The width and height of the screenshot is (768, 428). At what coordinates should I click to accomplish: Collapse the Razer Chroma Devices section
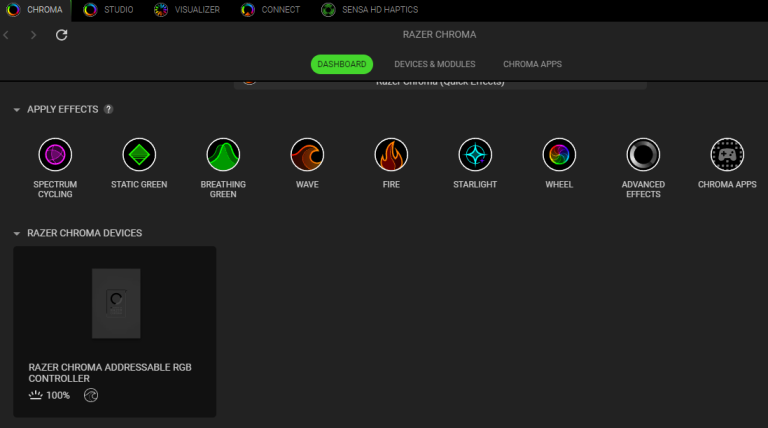point(17,233)
